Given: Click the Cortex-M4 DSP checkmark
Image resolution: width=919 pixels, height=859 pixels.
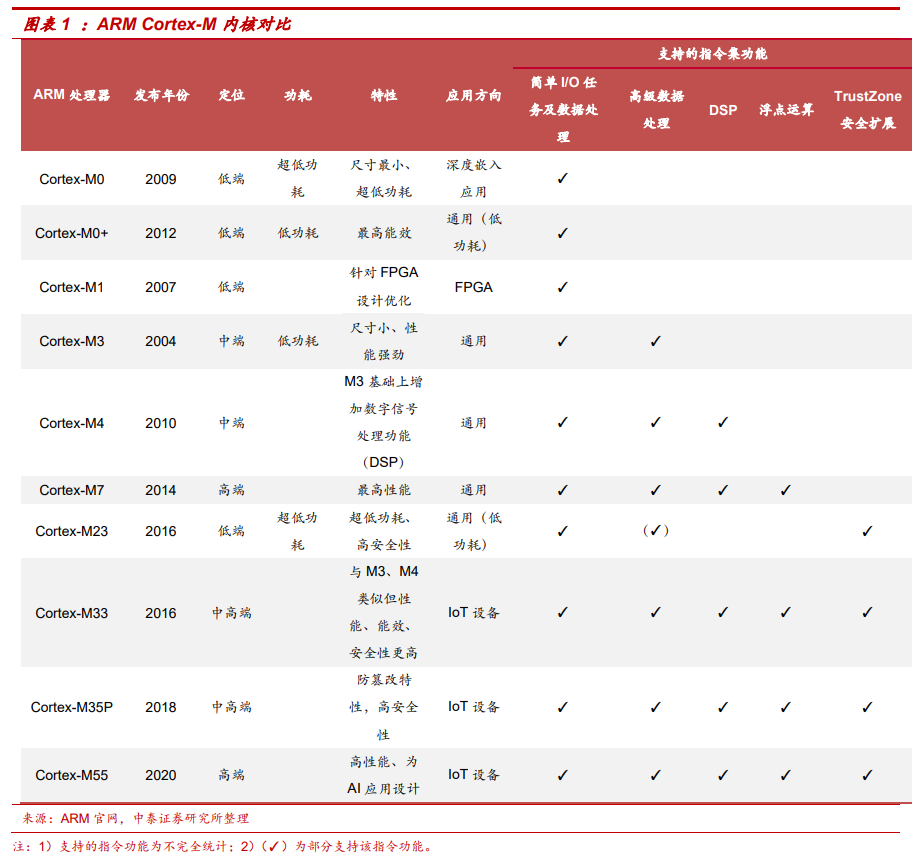Looking at the screenshot, I should [723, 422].
